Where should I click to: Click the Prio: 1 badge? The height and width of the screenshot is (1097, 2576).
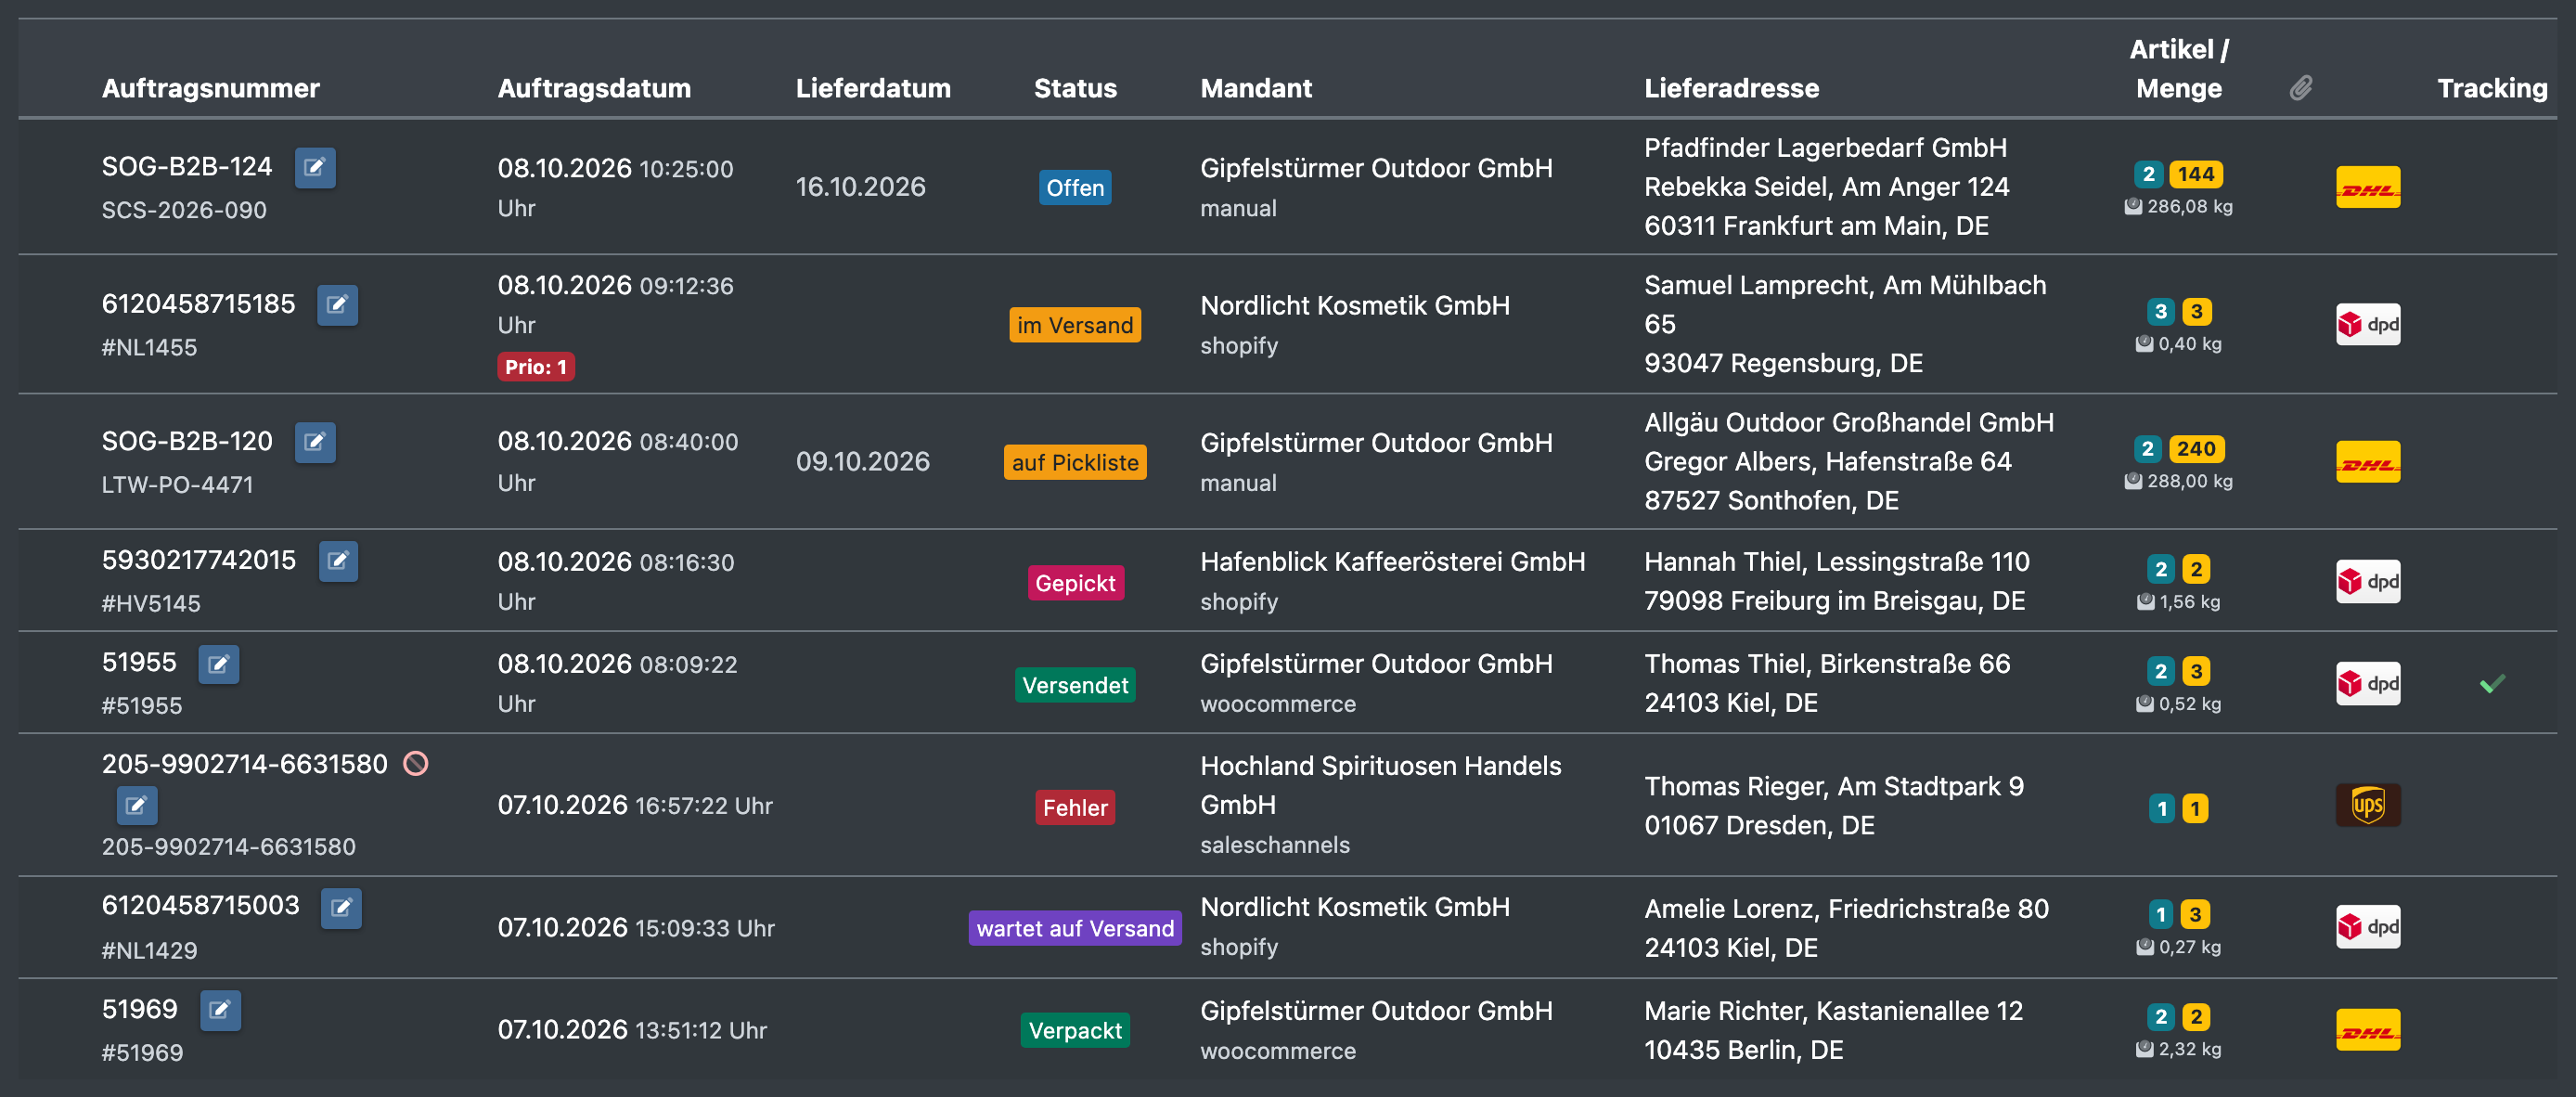coord(536,367)
